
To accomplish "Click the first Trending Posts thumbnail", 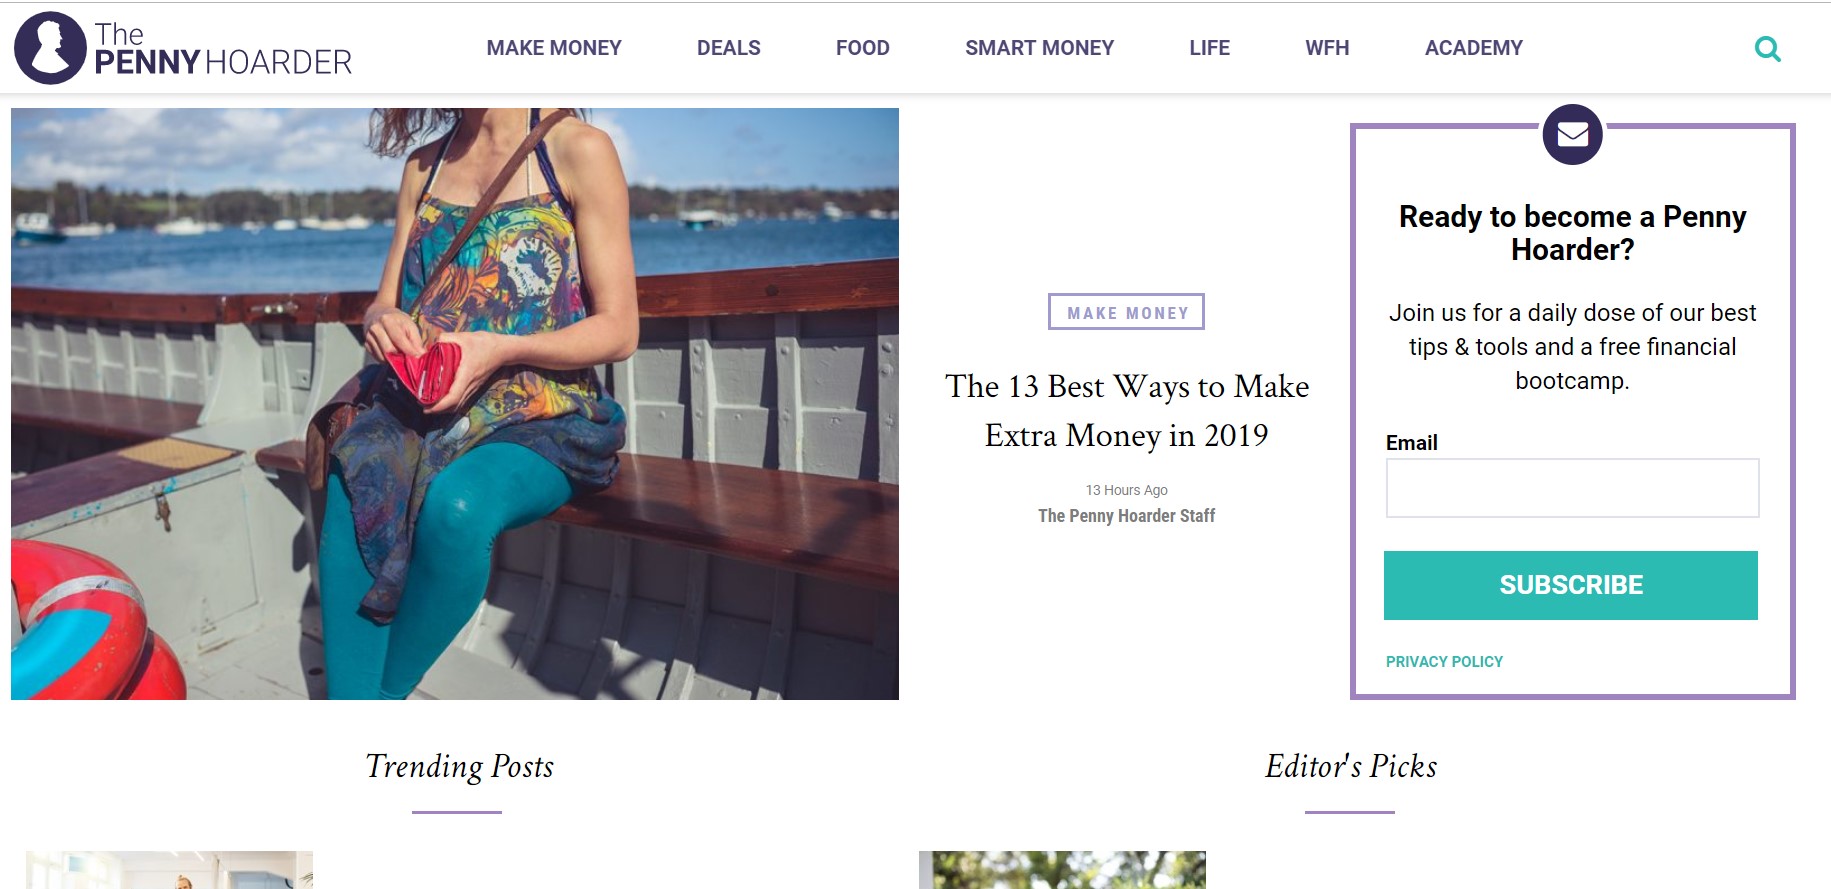I will 169,870.
